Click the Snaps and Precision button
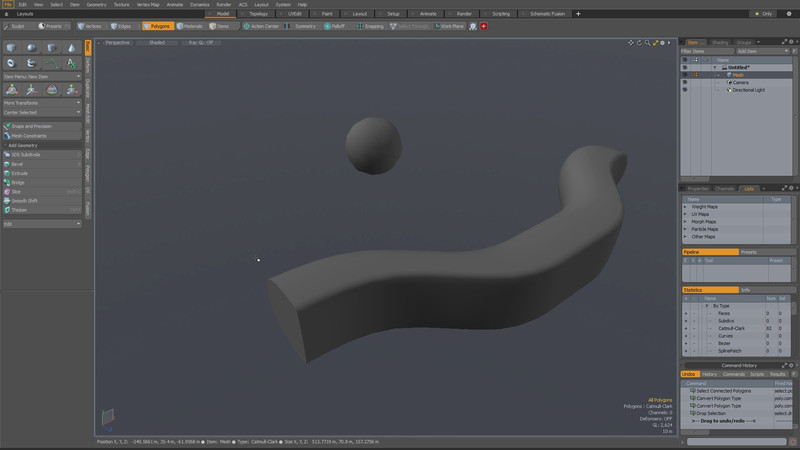 (x=42, y=126)
